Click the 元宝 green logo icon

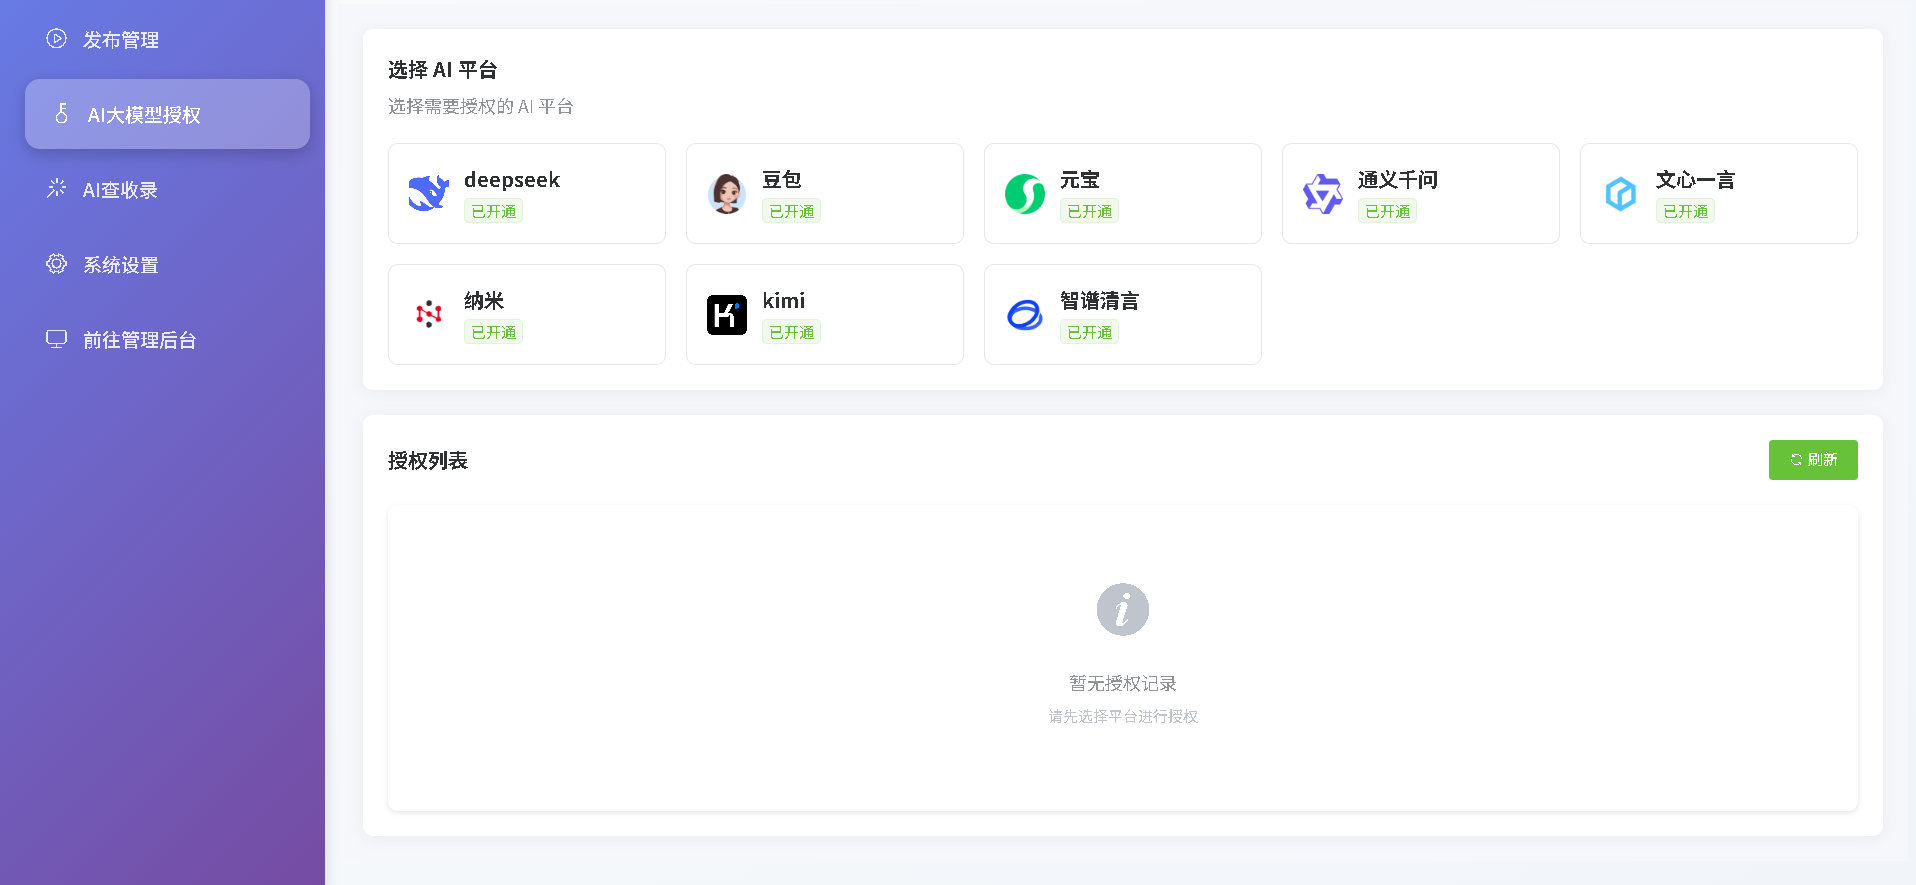1024,193
